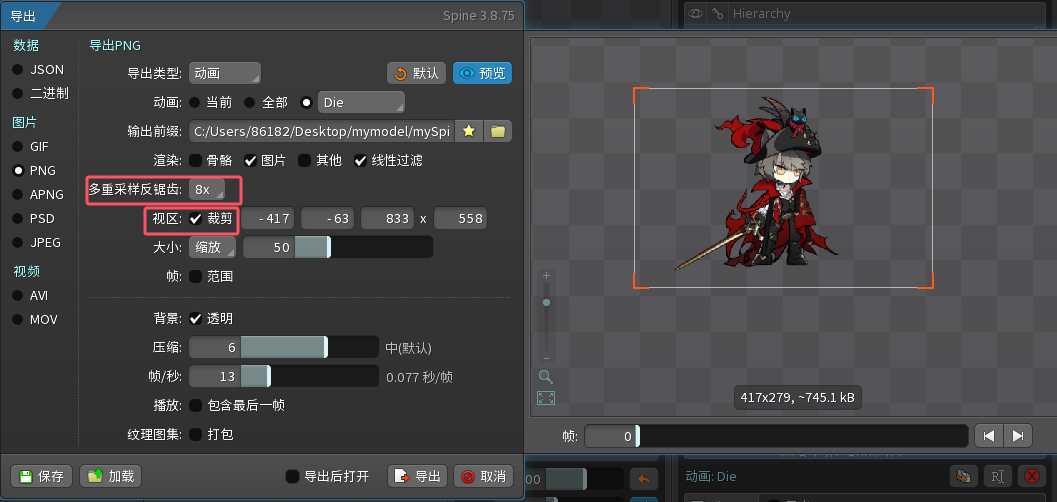Image resolution: width=1057 pixels, height=502 pixels.
Task: Click the star favorite icon beside output prefix
Action: tap(469, 131)
